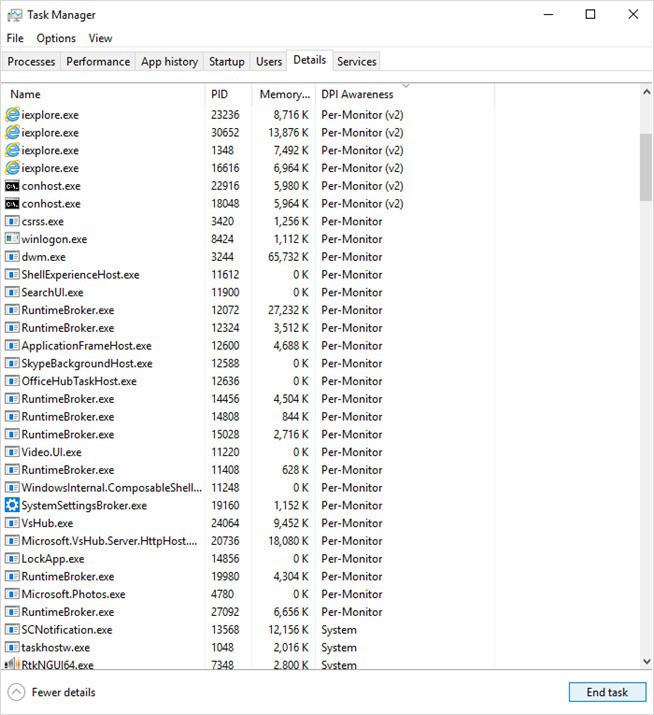This screenshot has width=654, height=715.
Task: Switch to the Users tab
Action: pos(269,62)
